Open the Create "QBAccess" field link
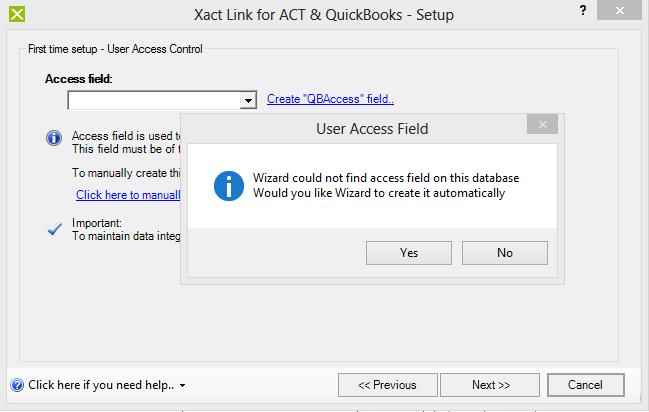 tap(330, 99)
